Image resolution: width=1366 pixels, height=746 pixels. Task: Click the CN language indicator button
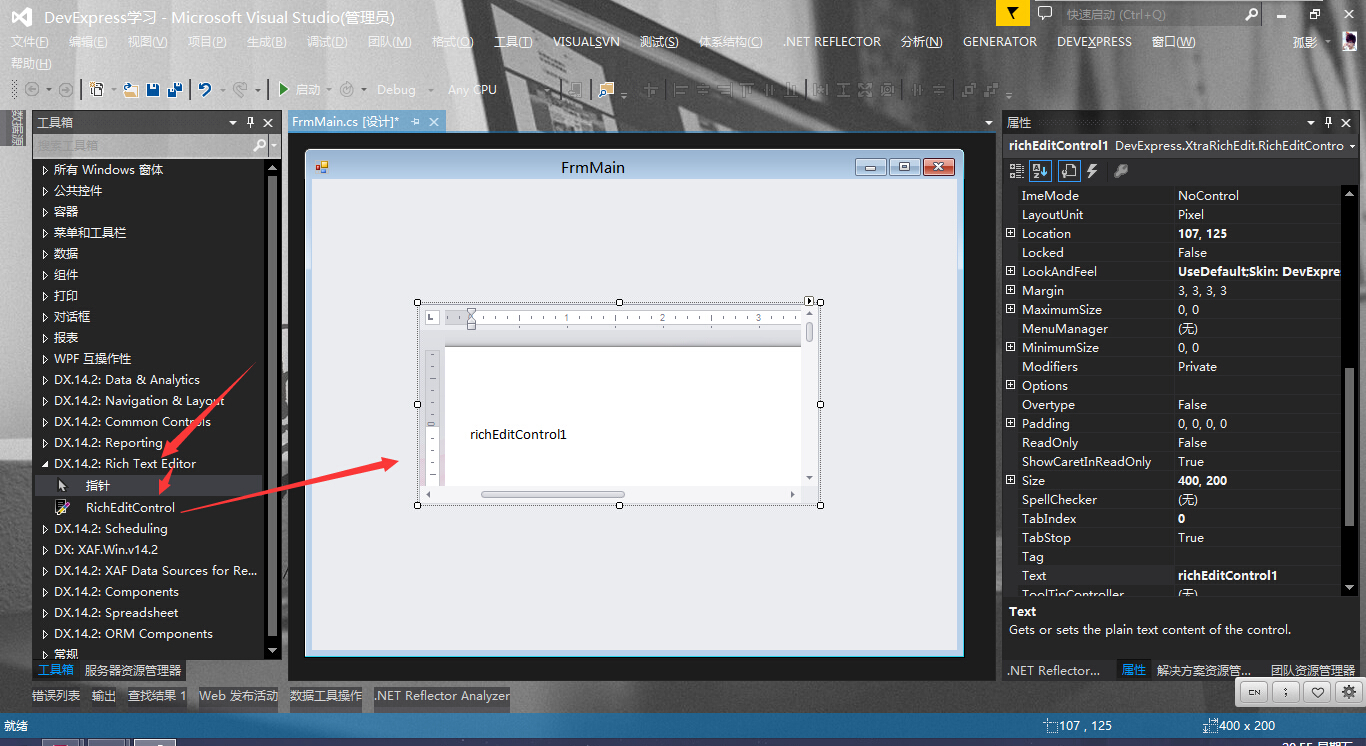click(x=1254, y=691)
